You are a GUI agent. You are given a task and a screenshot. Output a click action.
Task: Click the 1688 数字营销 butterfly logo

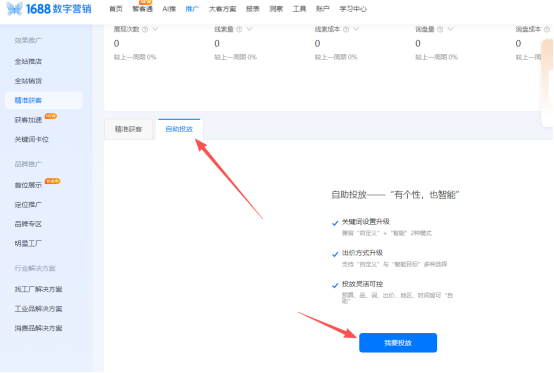click(x=14, y=8)
